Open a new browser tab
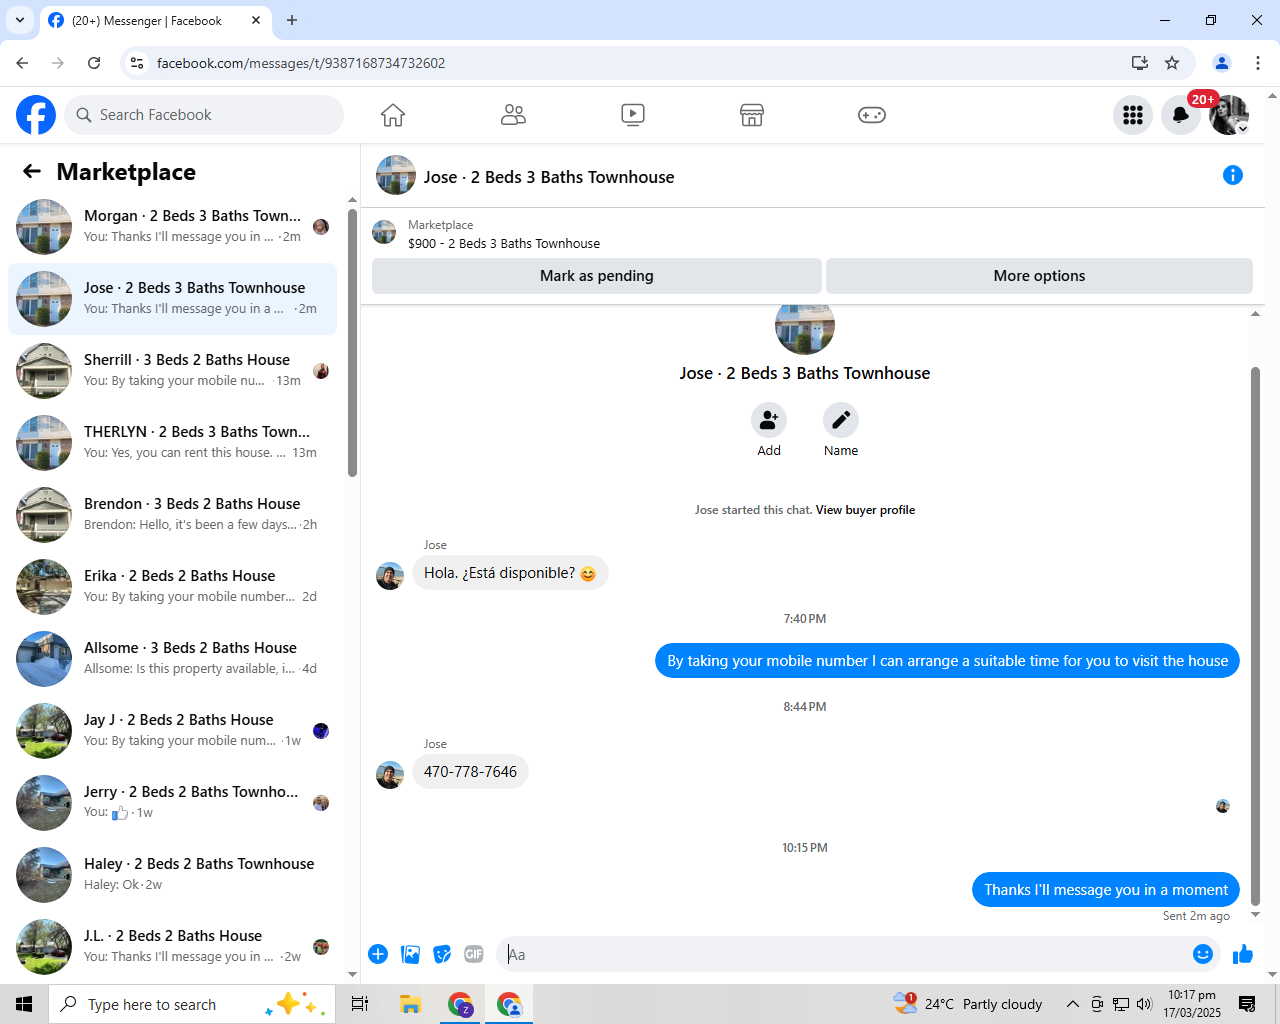1280x1024 pixels. [x=292, y=20]
